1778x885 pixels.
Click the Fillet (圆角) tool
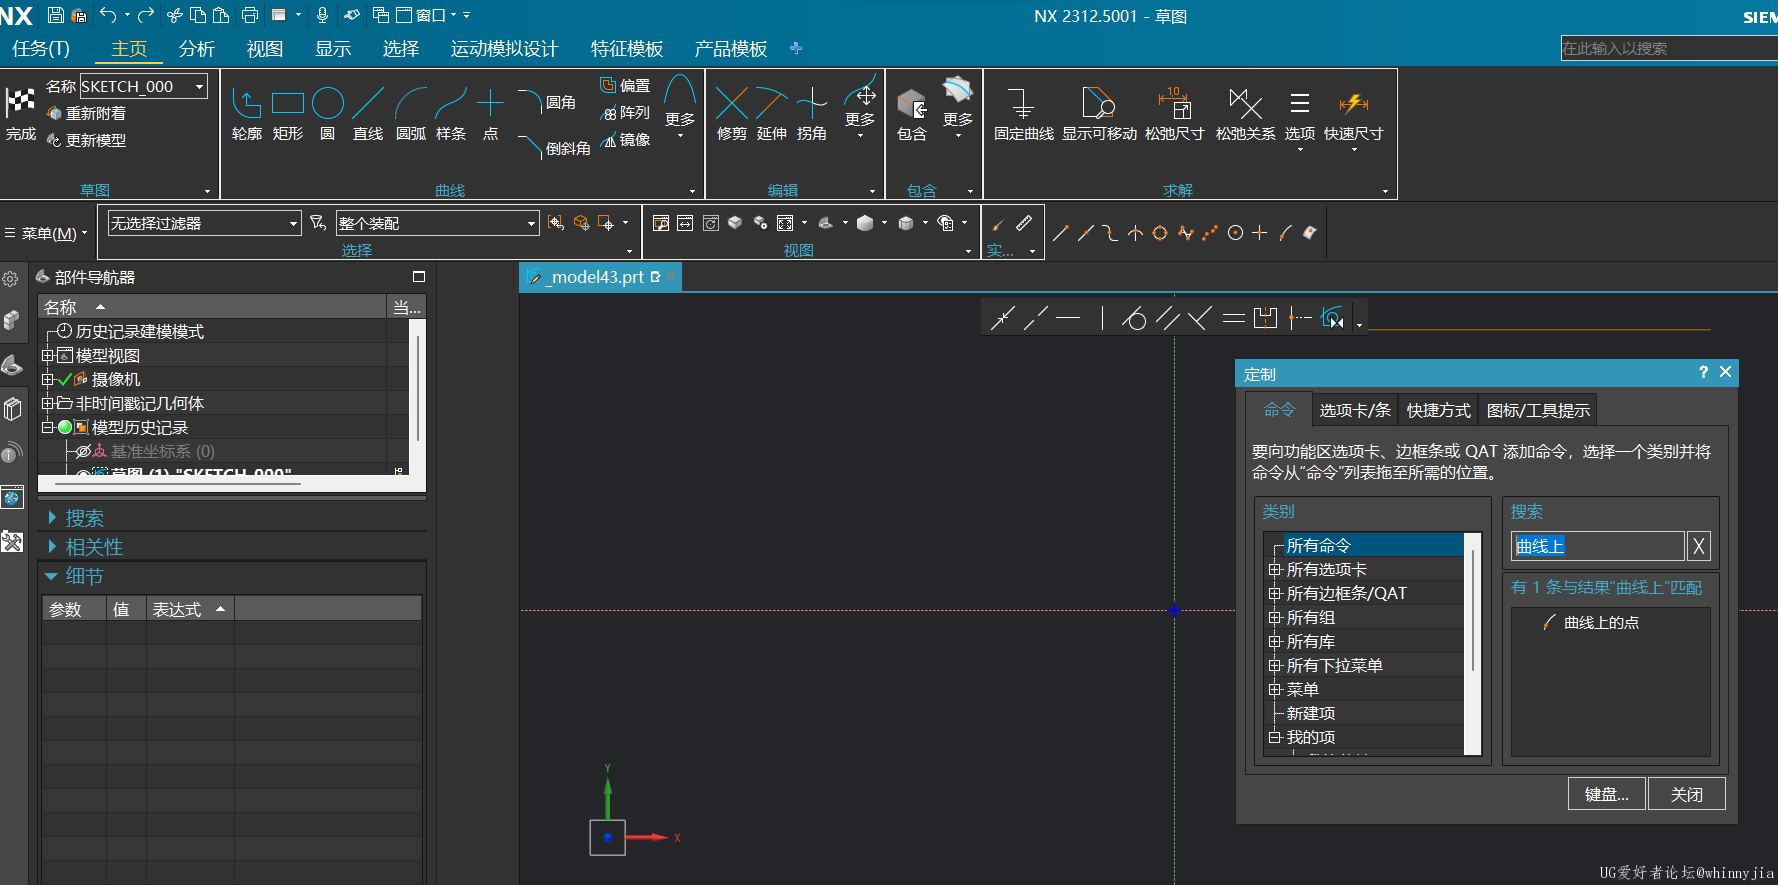(547, 102)
